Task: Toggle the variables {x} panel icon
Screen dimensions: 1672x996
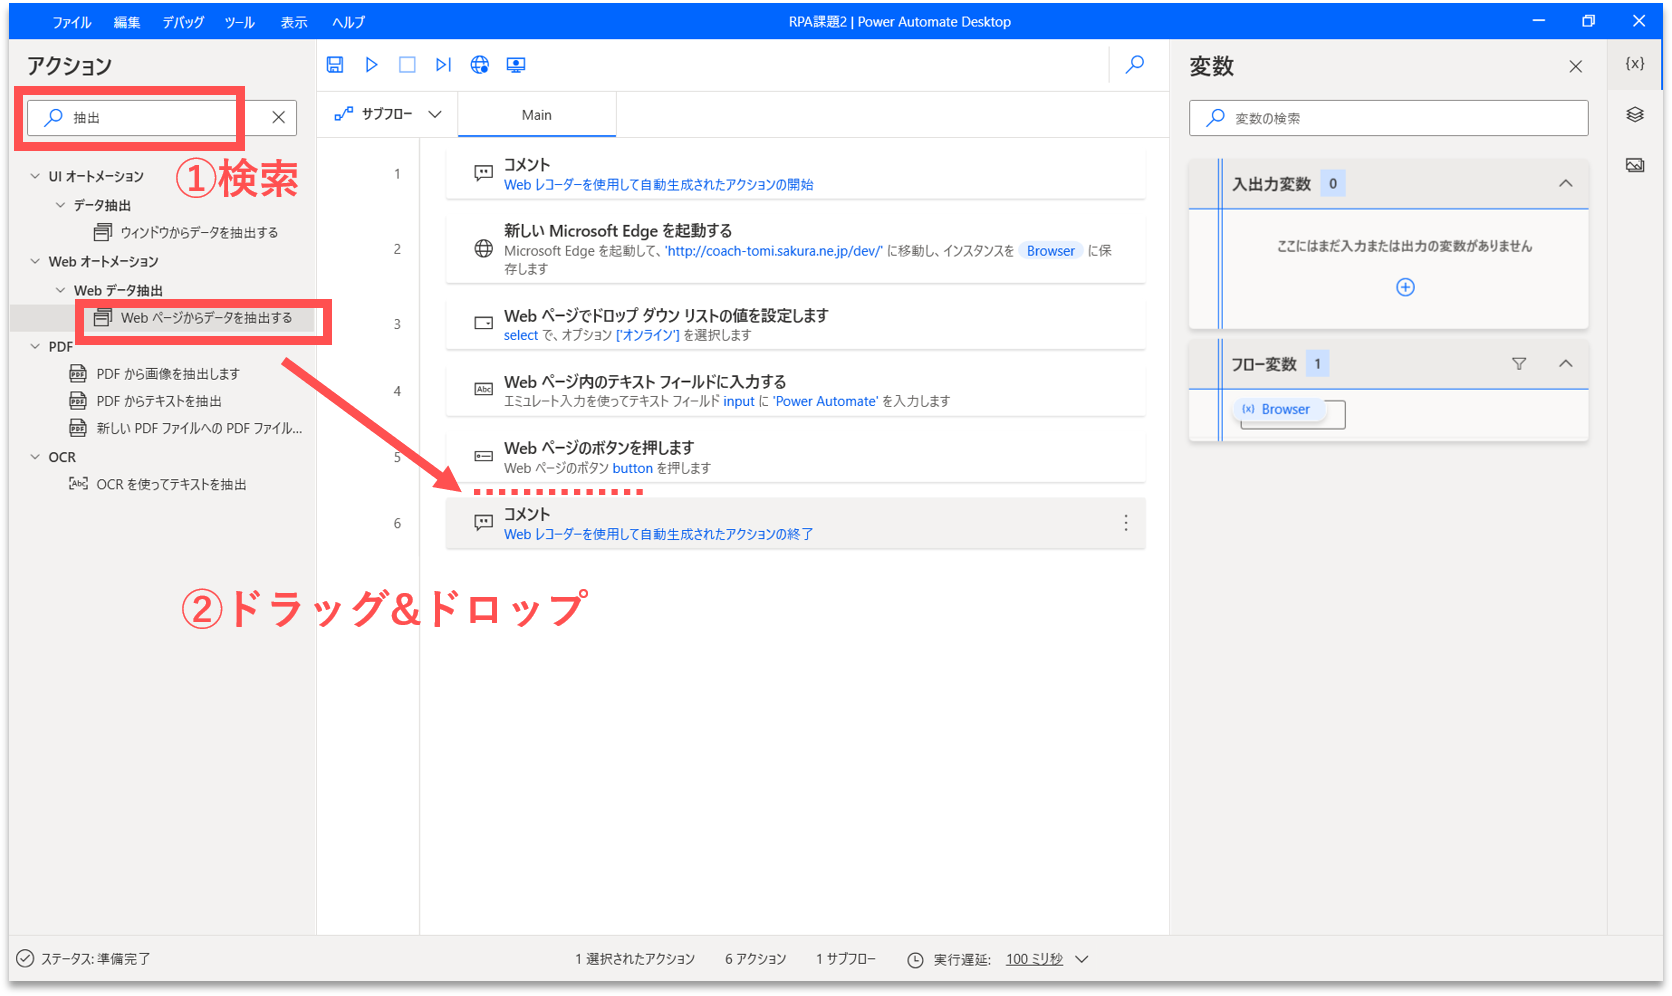Action: (1635, 64)
